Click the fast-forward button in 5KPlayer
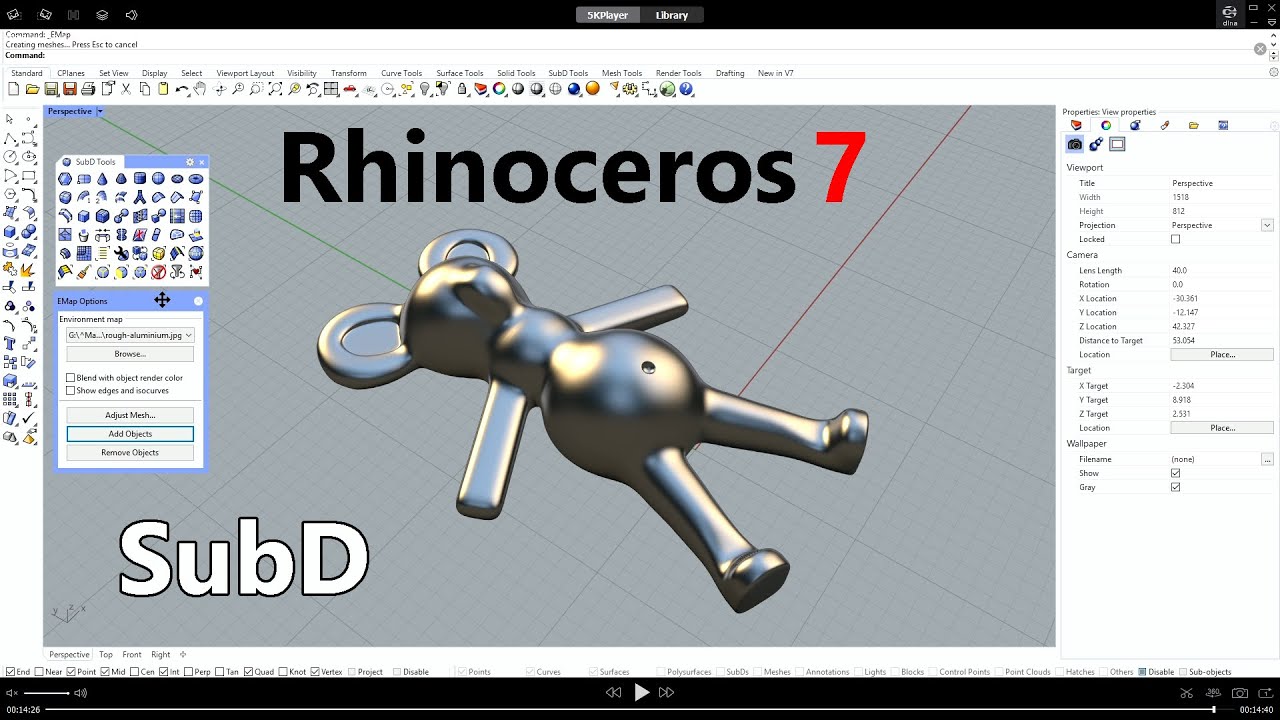Screen dimensions: 1280x720 point(667,692)
